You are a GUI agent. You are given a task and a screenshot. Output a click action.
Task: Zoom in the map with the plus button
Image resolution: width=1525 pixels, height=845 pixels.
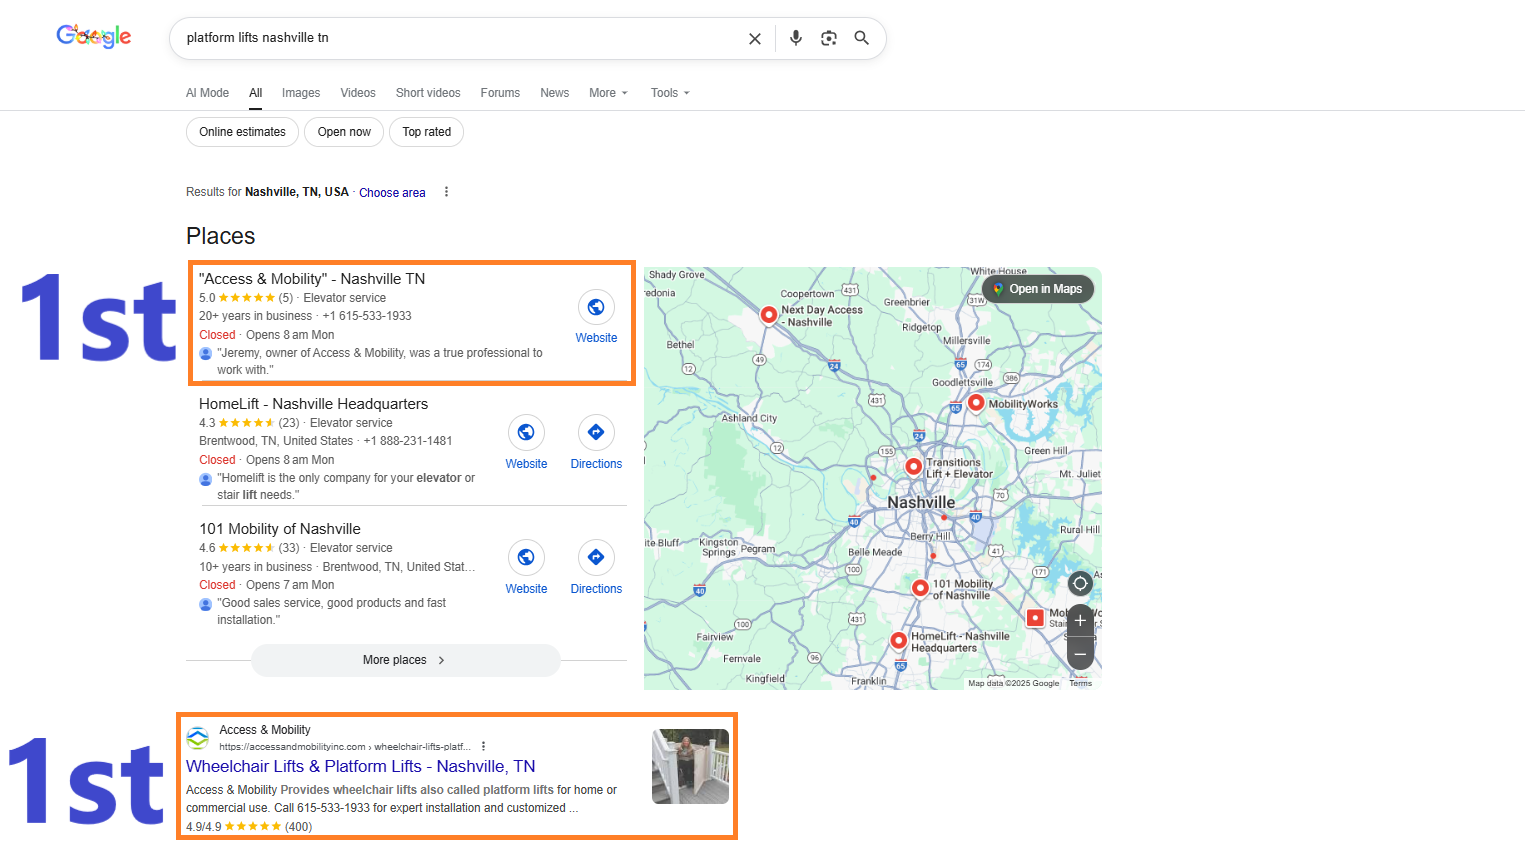point(1080,620)
